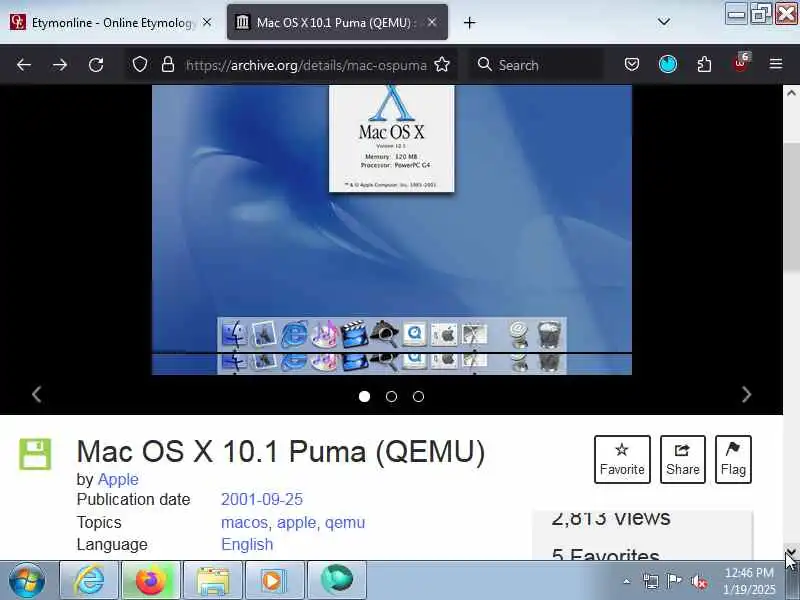Show next screenshot in carousel
Image resolution: width=800 pixels, height=600 pixels.
tap(746, 394)
